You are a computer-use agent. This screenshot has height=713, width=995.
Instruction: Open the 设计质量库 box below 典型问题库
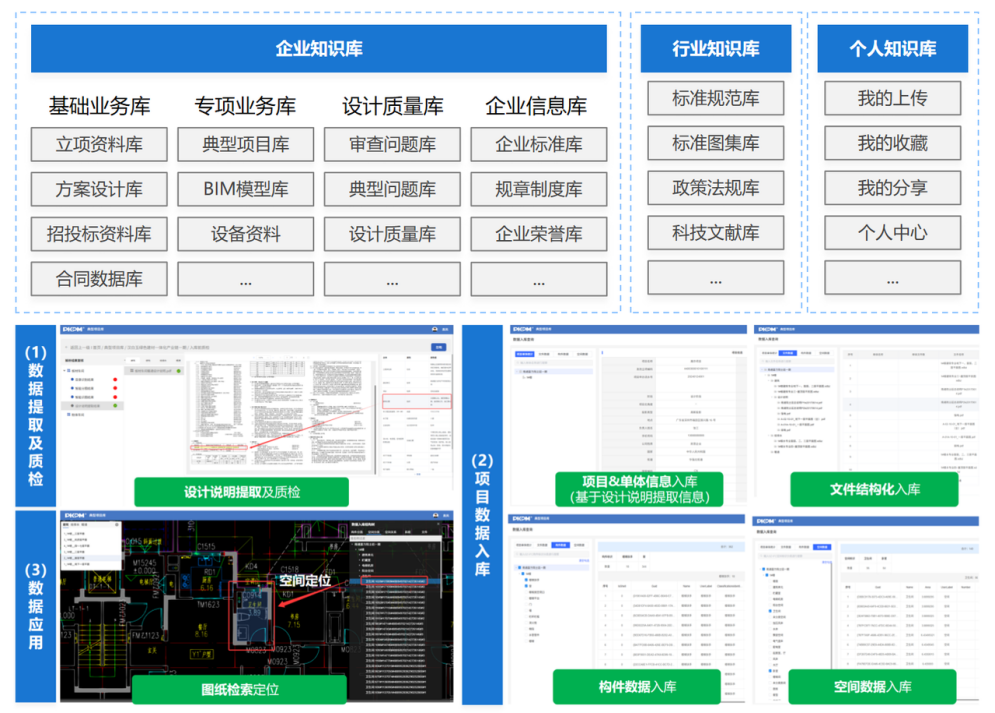(392, 234)
